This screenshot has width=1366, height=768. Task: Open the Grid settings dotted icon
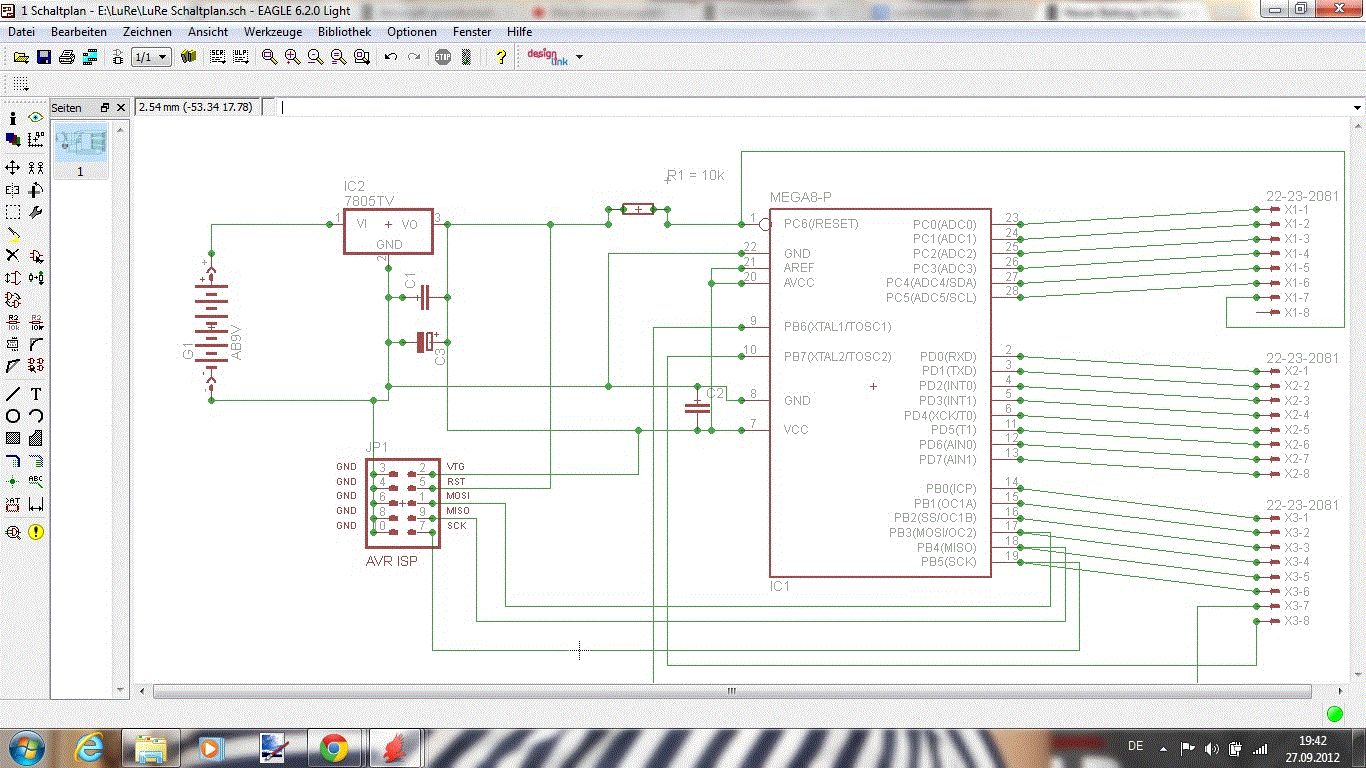(20, 83)
